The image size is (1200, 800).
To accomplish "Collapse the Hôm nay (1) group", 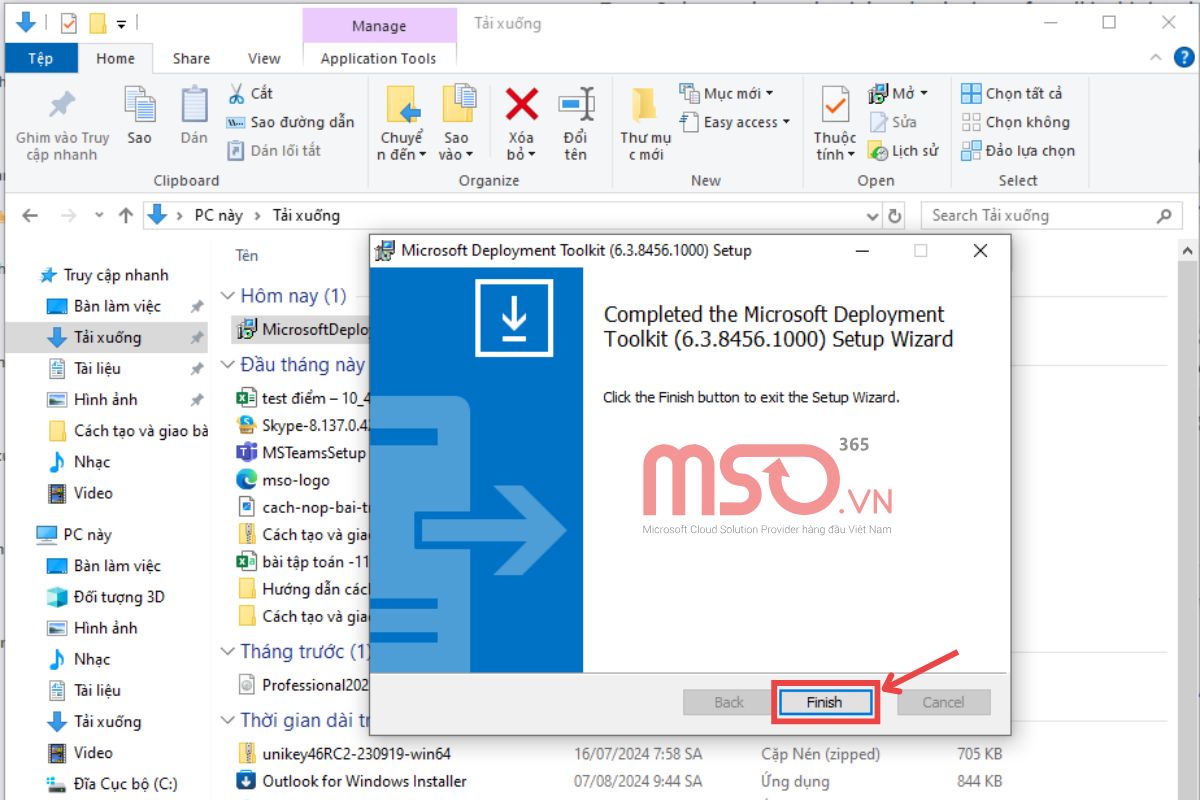I will [x=228, y=296].
